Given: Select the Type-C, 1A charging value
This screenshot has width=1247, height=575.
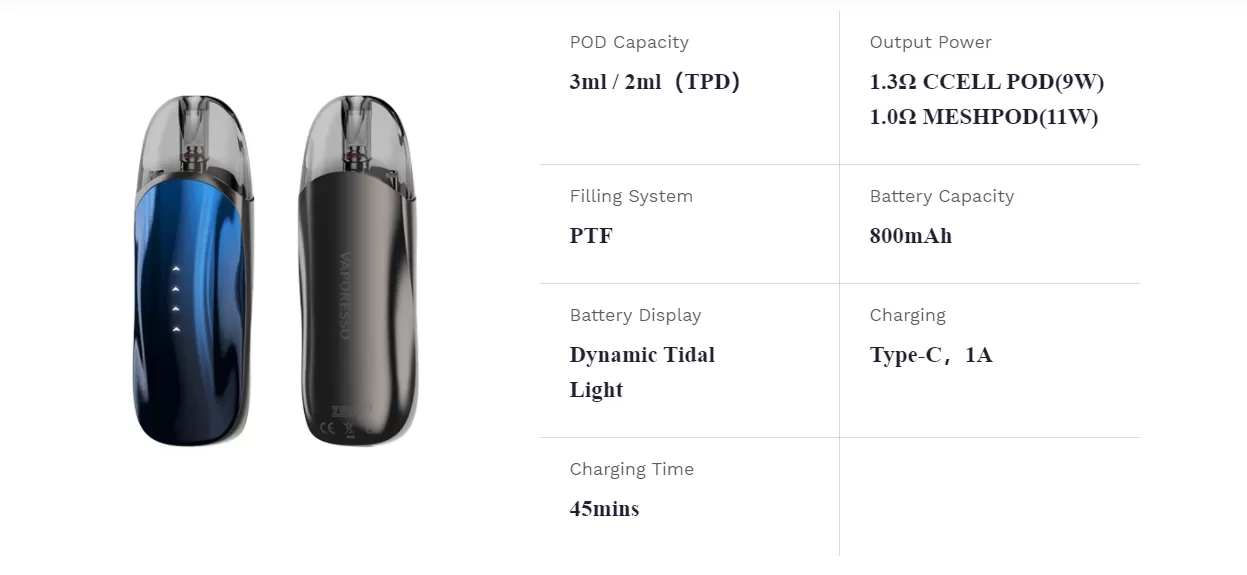Looking at the screenshot, I should click(930, 355).
